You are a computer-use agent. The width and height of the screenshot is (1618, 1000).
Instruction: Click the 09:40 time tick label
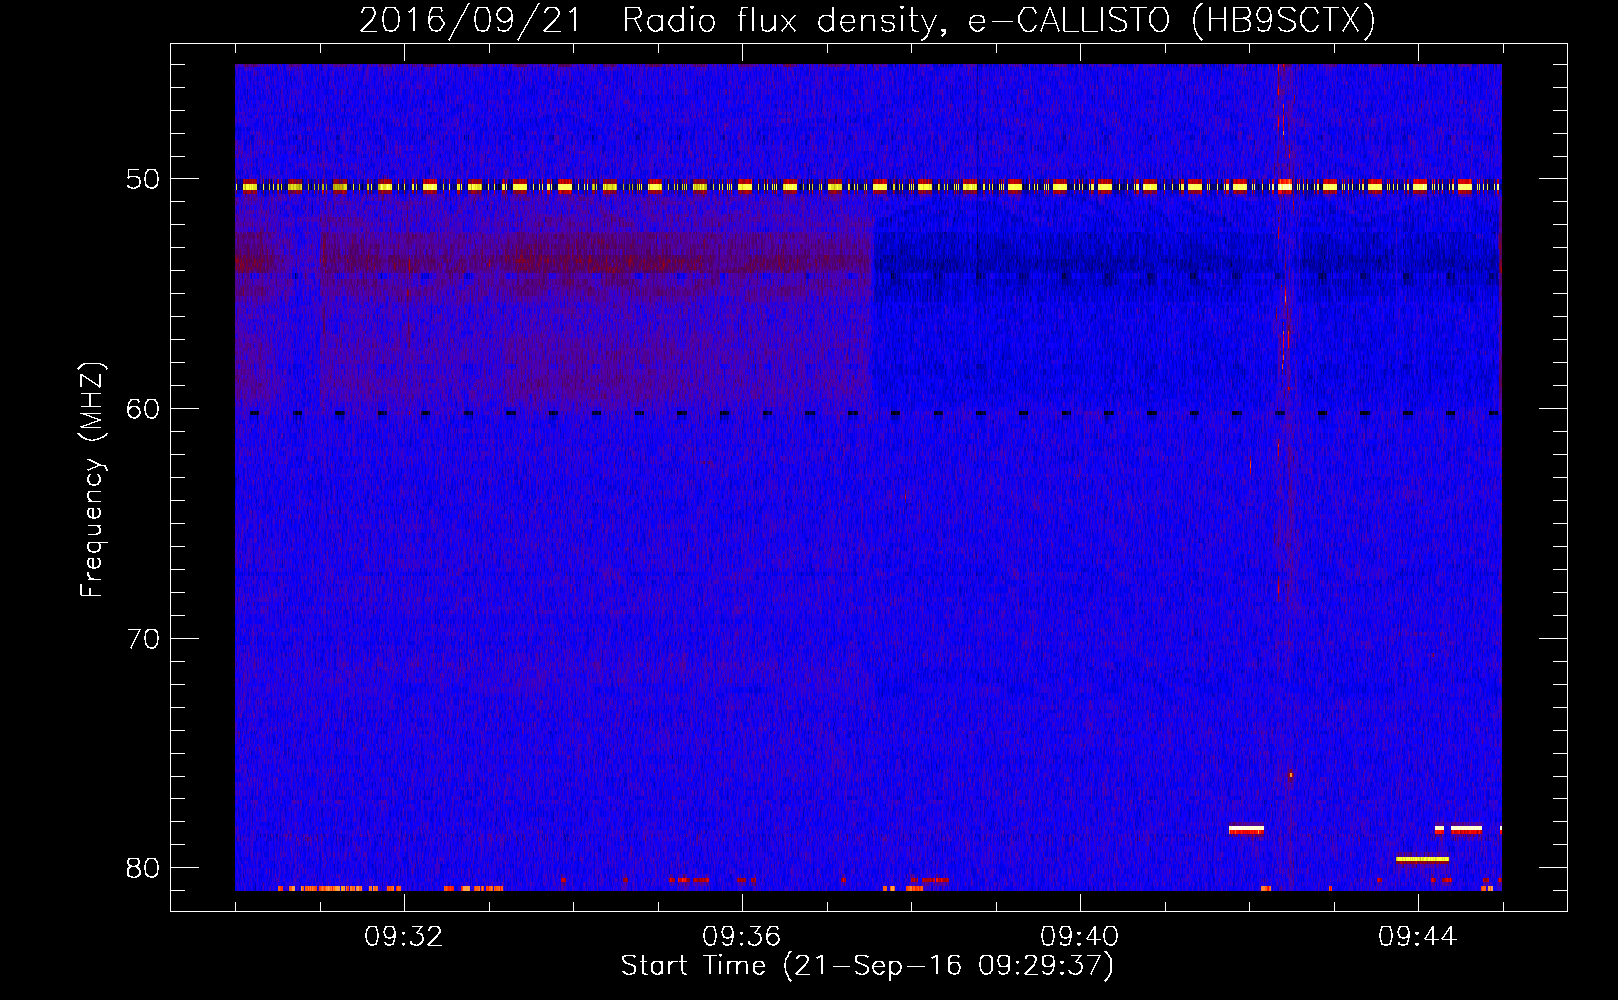[1080, 937]
